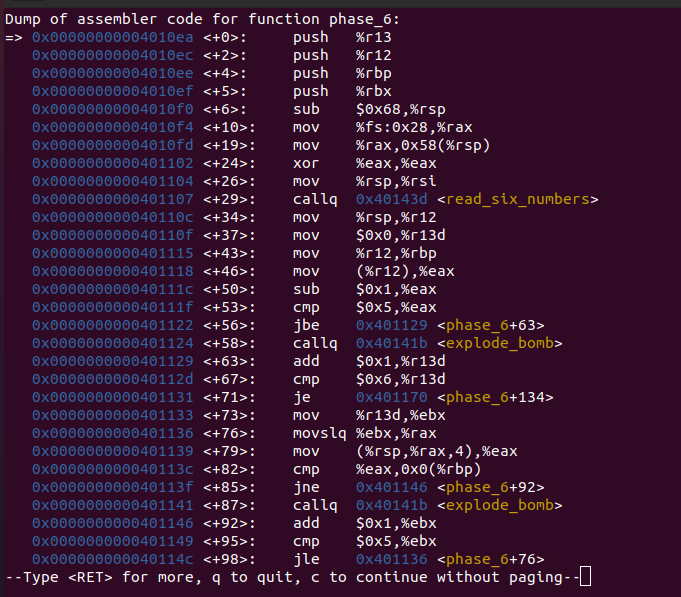
Task: Click the paging prompt '--Type <RET> for more'
Action: (103, 577)
